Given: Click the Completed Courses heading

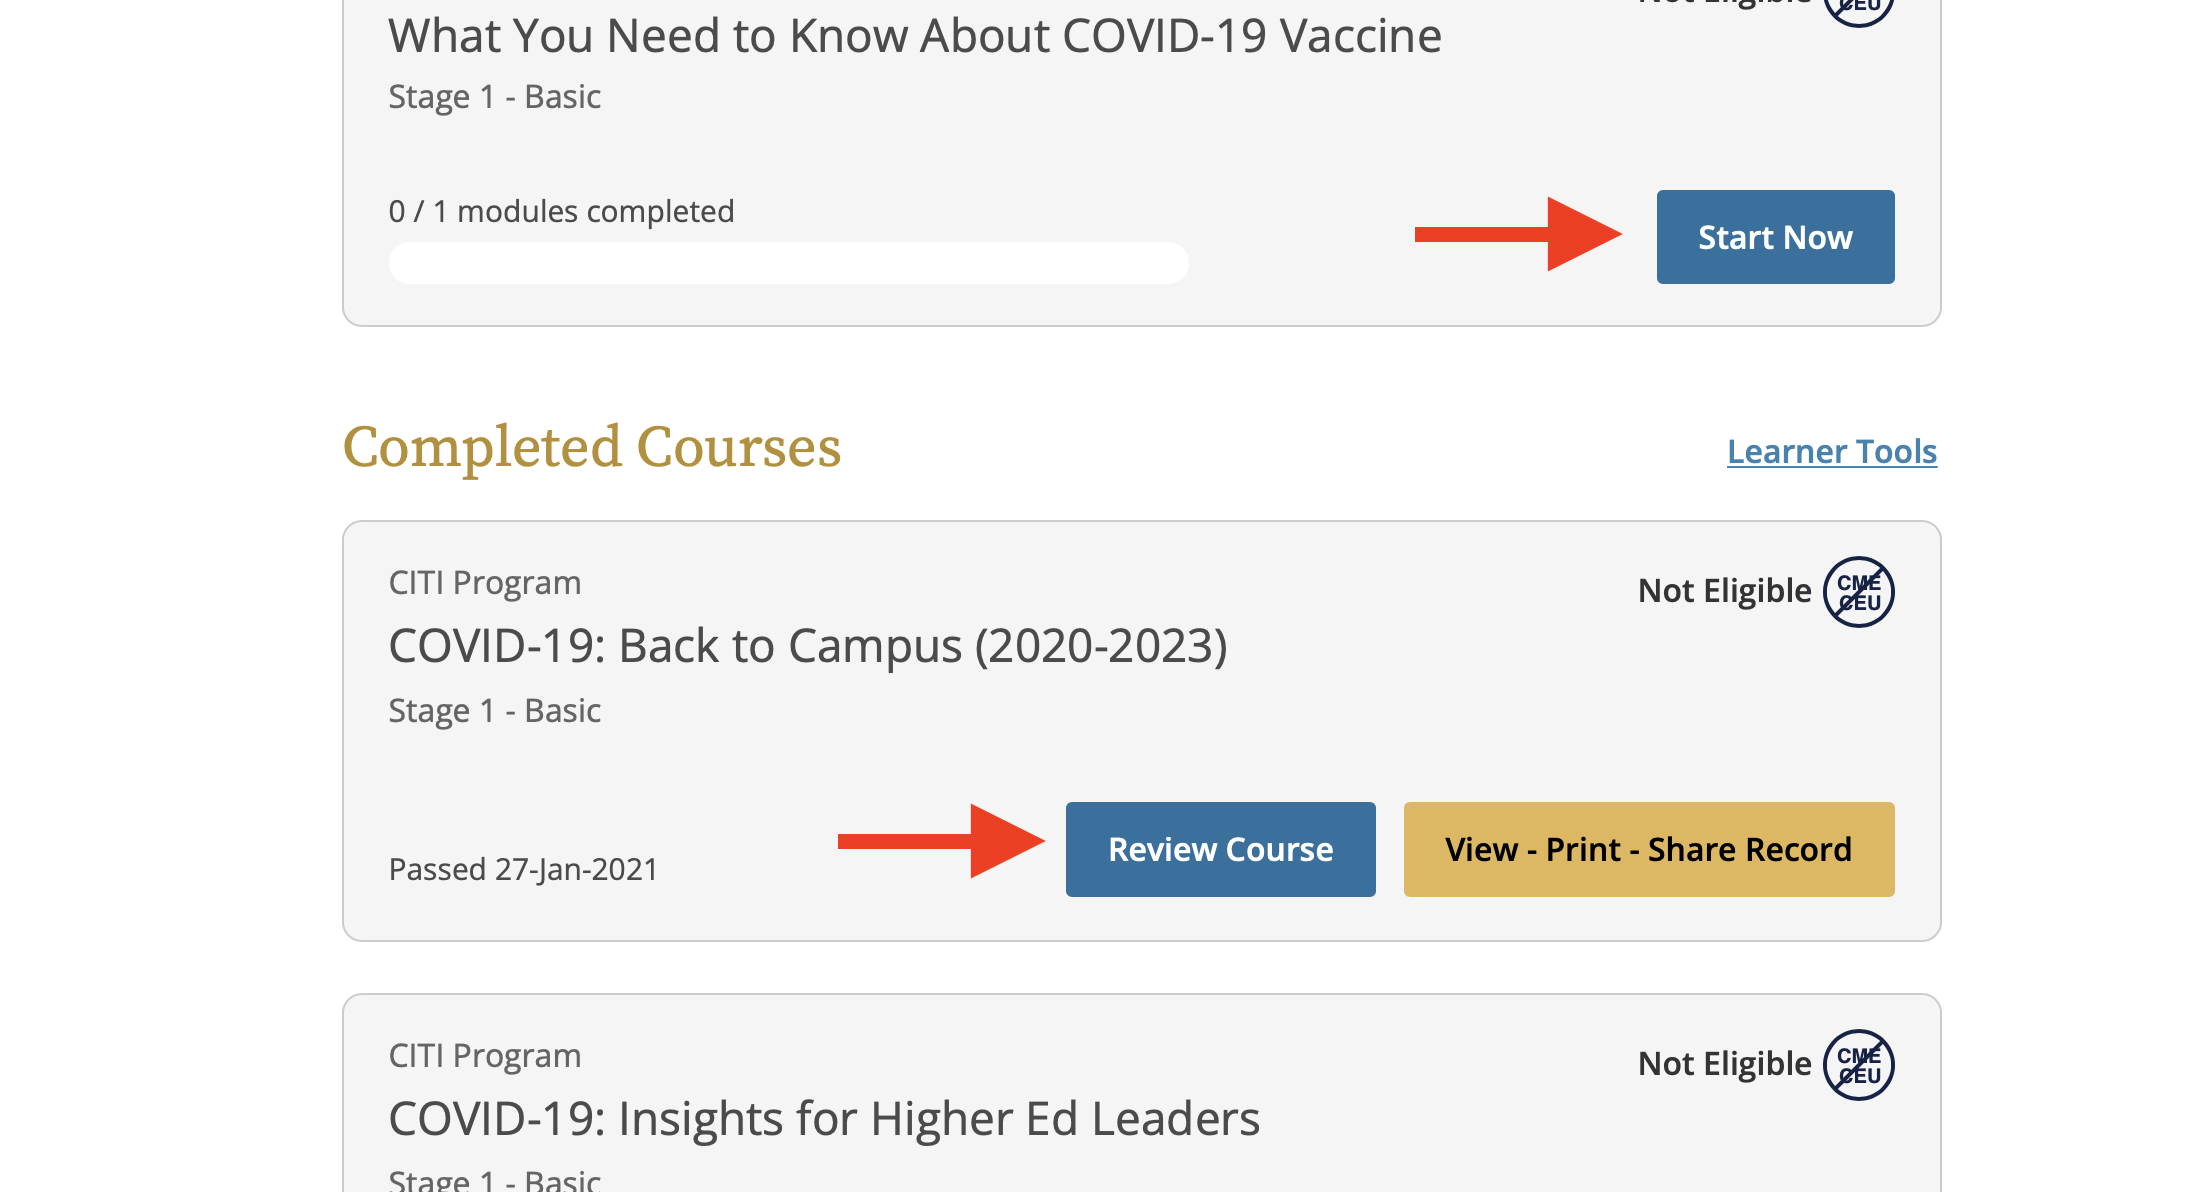Looking at the screenshot, I should 592,447.
